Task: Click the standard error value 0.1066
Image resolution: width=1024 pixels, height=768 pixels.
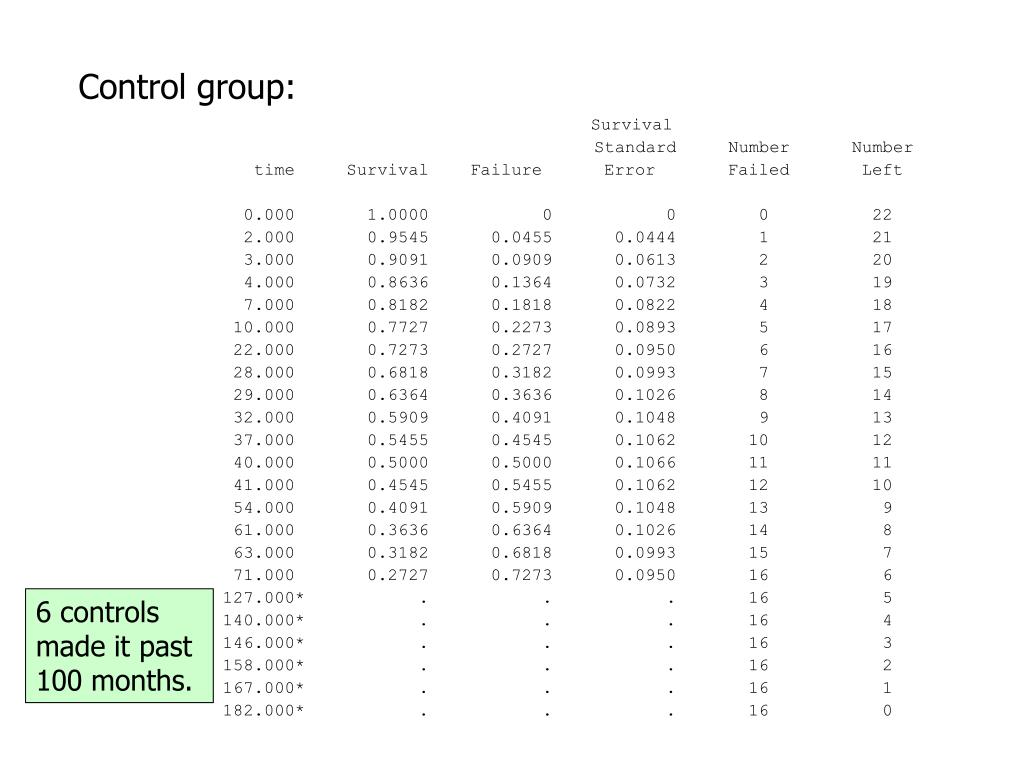Action: click(645, 463)
